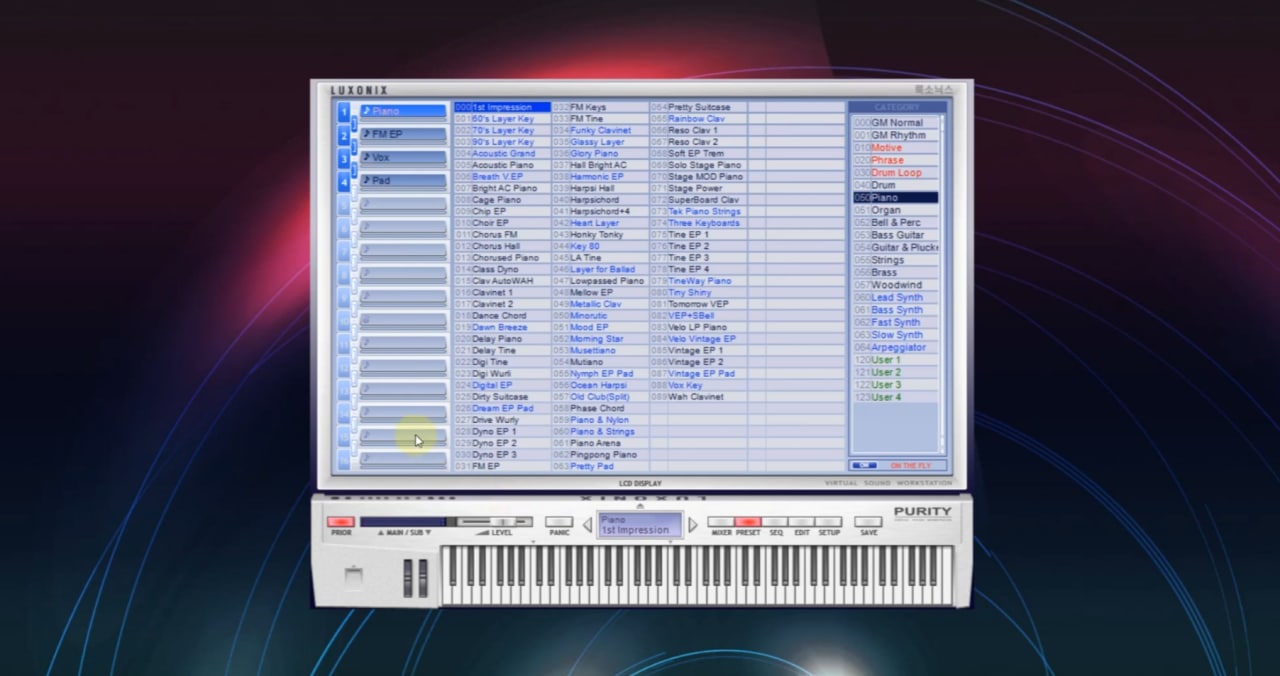This screenshot has width=1280, height=676.
Task: Adjust the LEVEL slider
Action: (495, 522)
